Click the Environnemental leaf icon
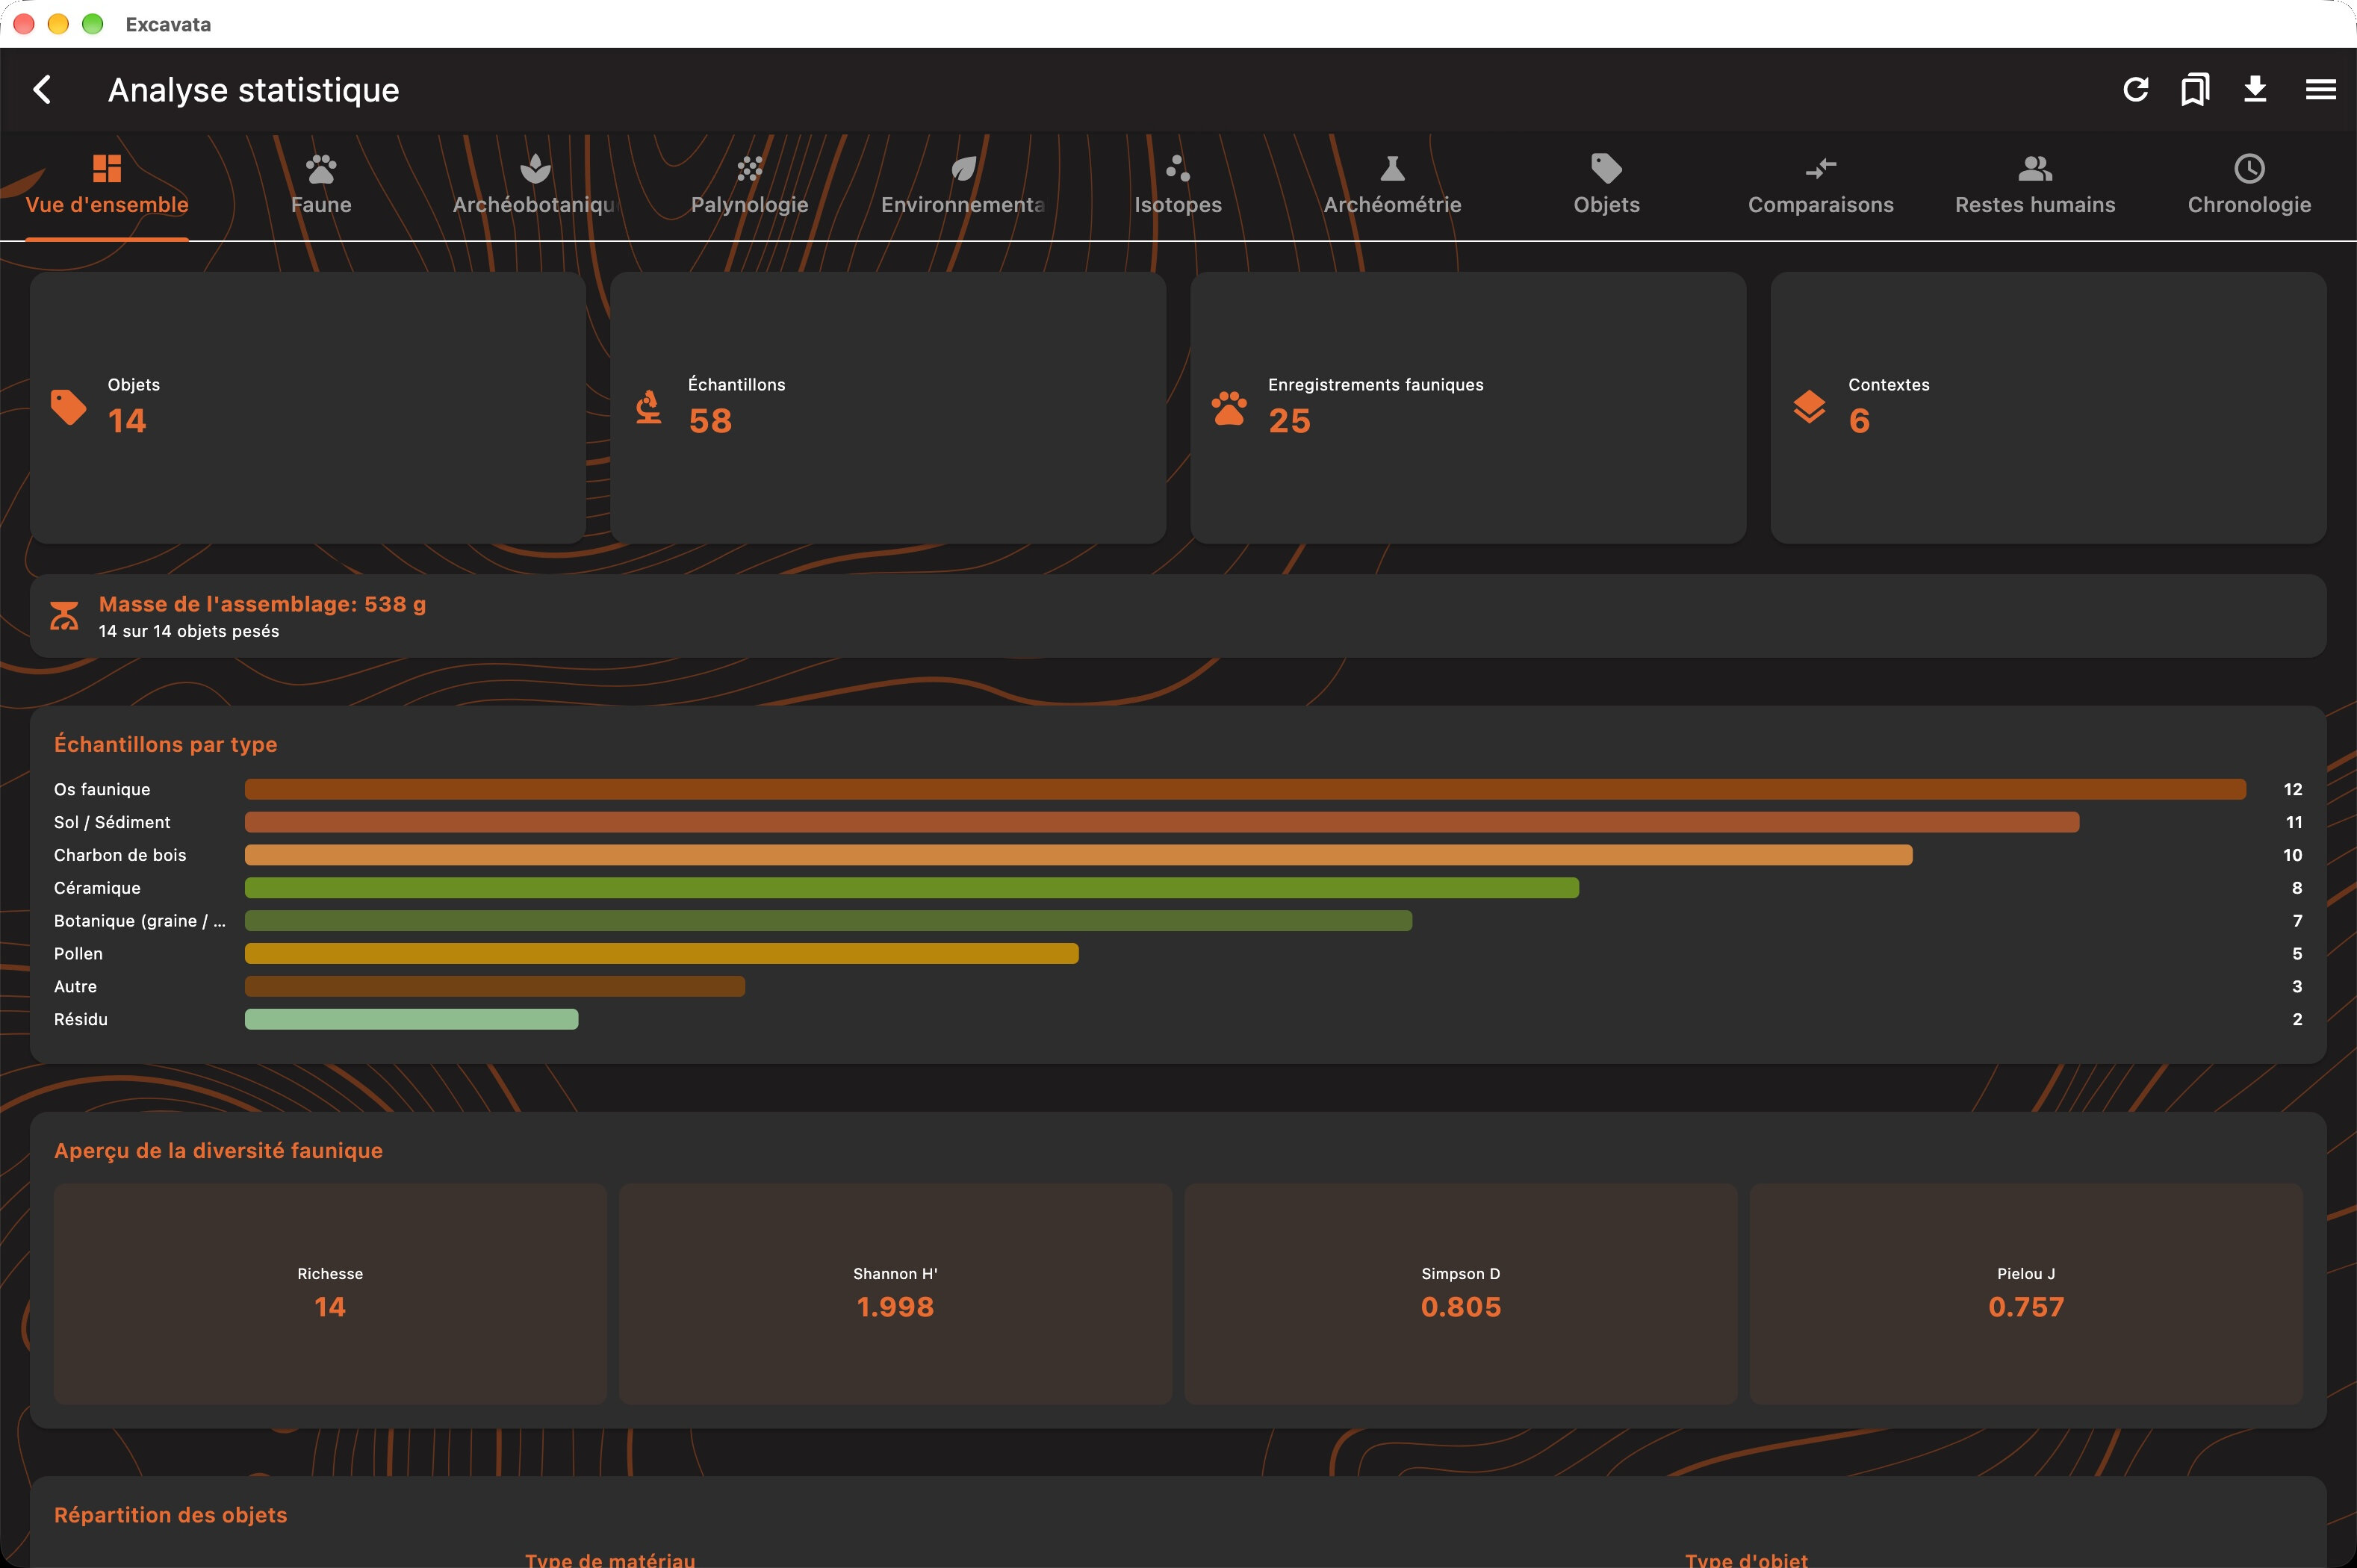The width and height of the screenshot is (2357, 1568). click(963, 168)
